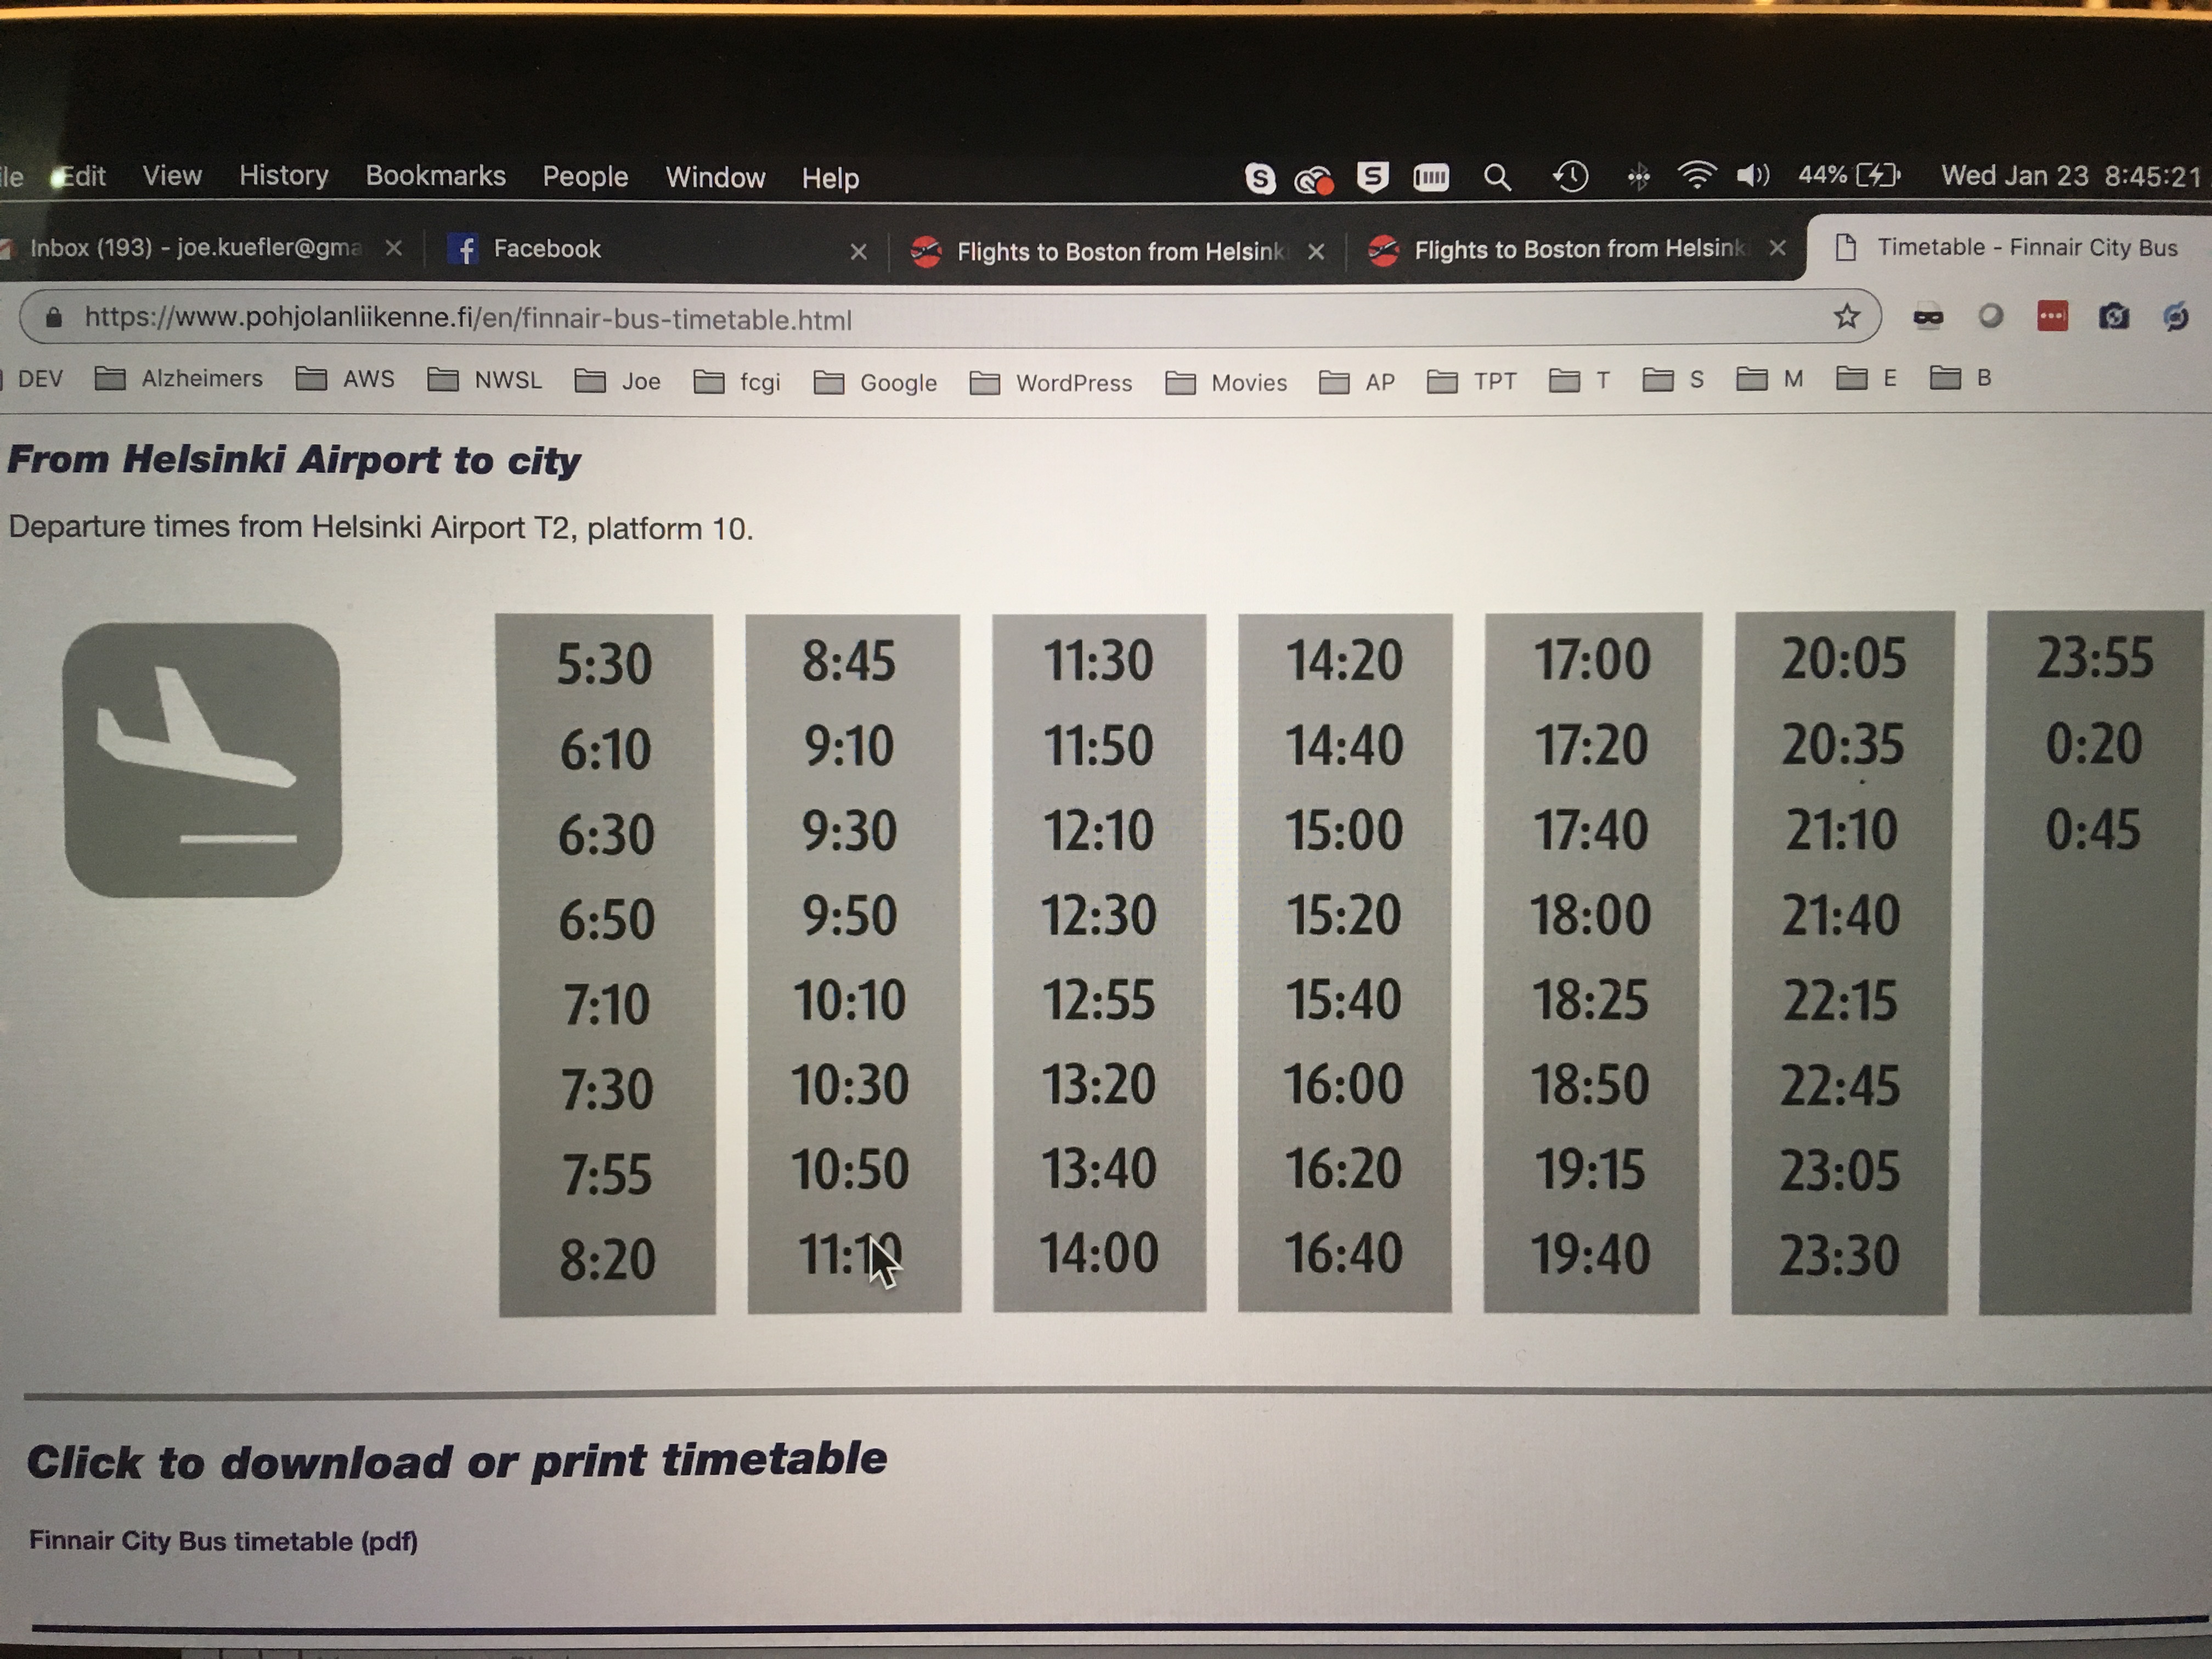Screen dimensions: 2212x1659
Task: Click the volume speaker icon in menu bar
Action: point(1752,176)
